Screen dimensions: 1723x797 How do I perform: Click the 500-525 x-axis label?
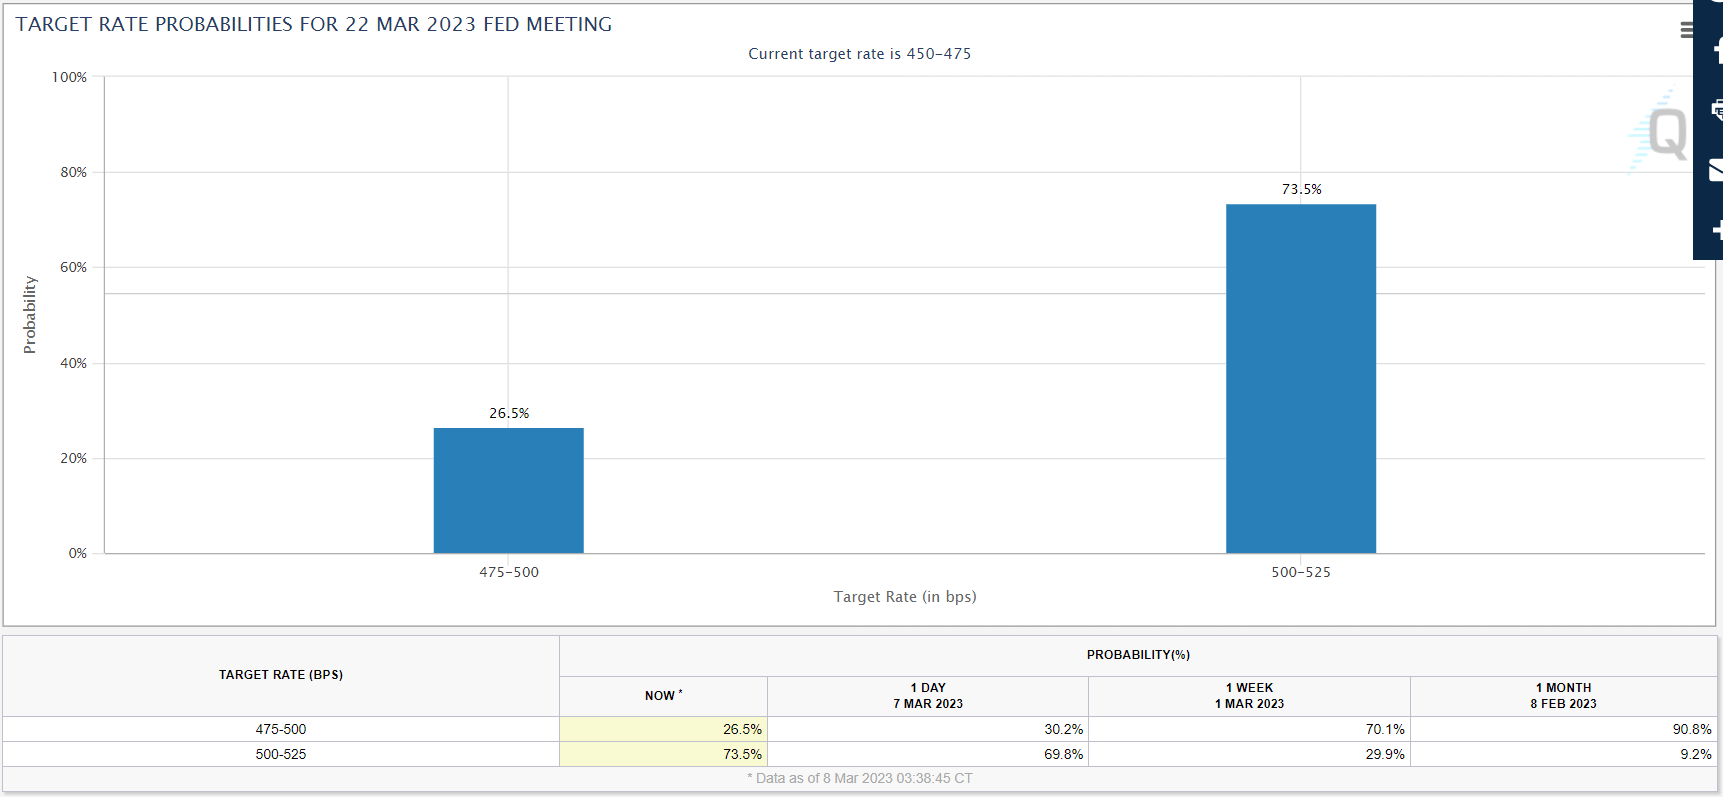1300,572
